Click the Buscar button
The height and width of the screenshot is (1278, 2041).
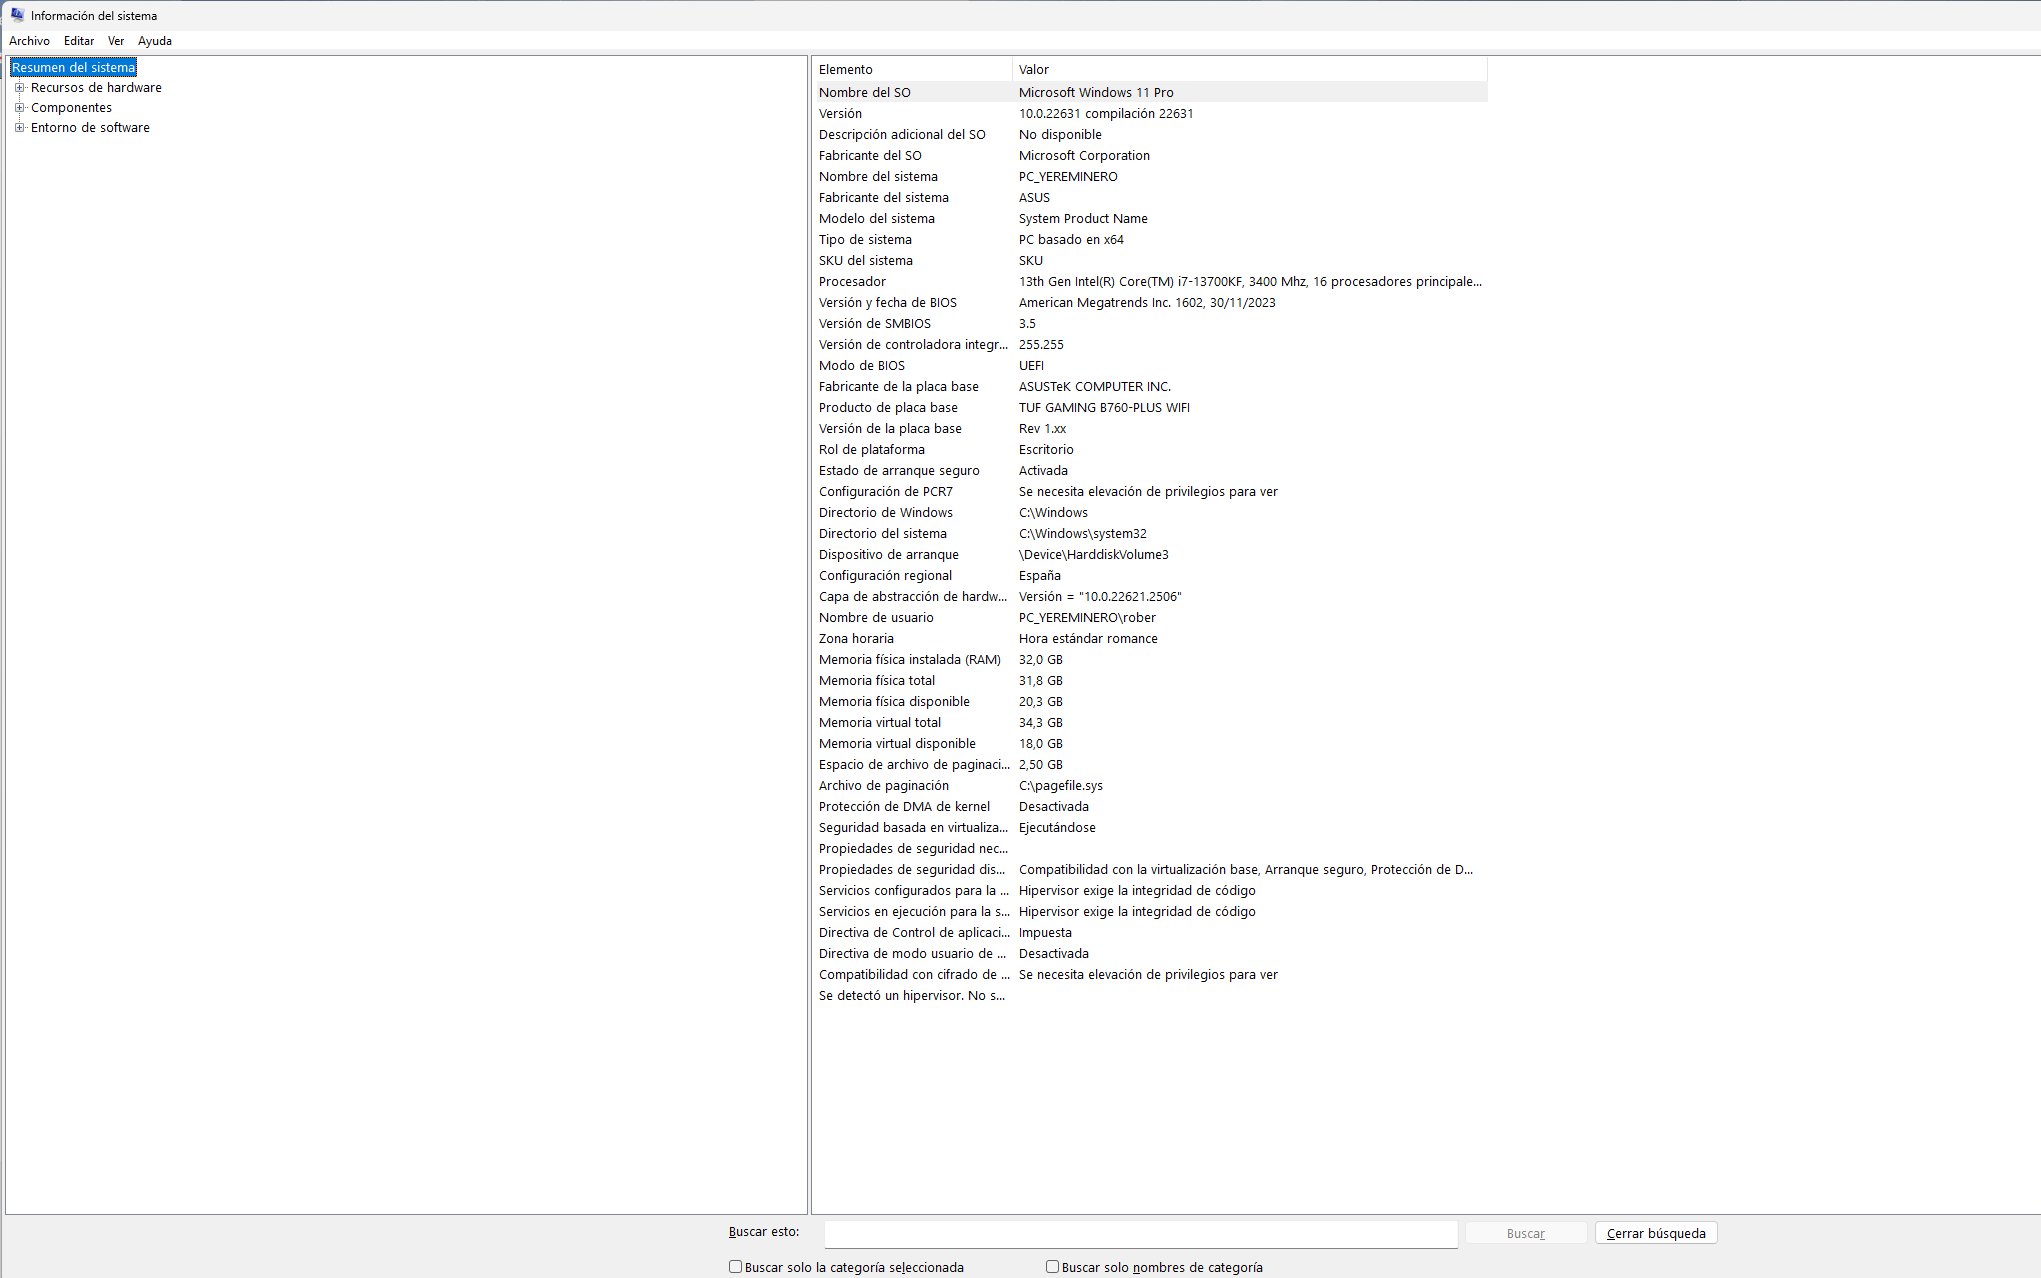(x=1525, y=1233)
